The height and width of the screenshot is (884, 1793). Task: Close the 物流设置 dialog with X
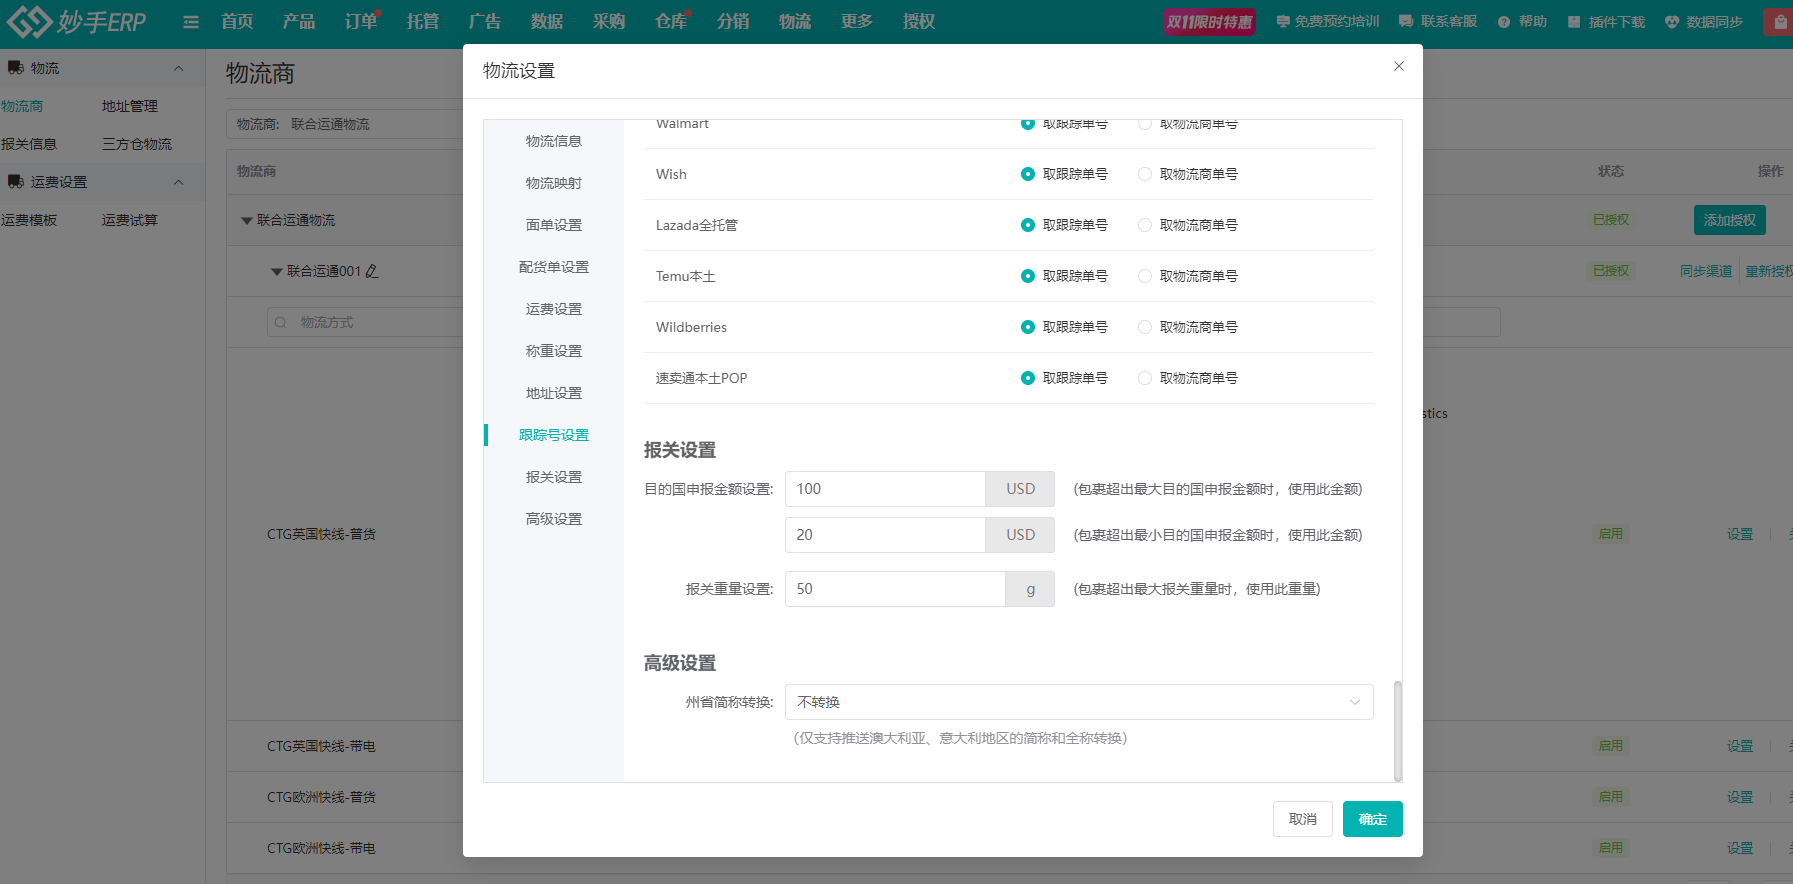click(1399, 66)
